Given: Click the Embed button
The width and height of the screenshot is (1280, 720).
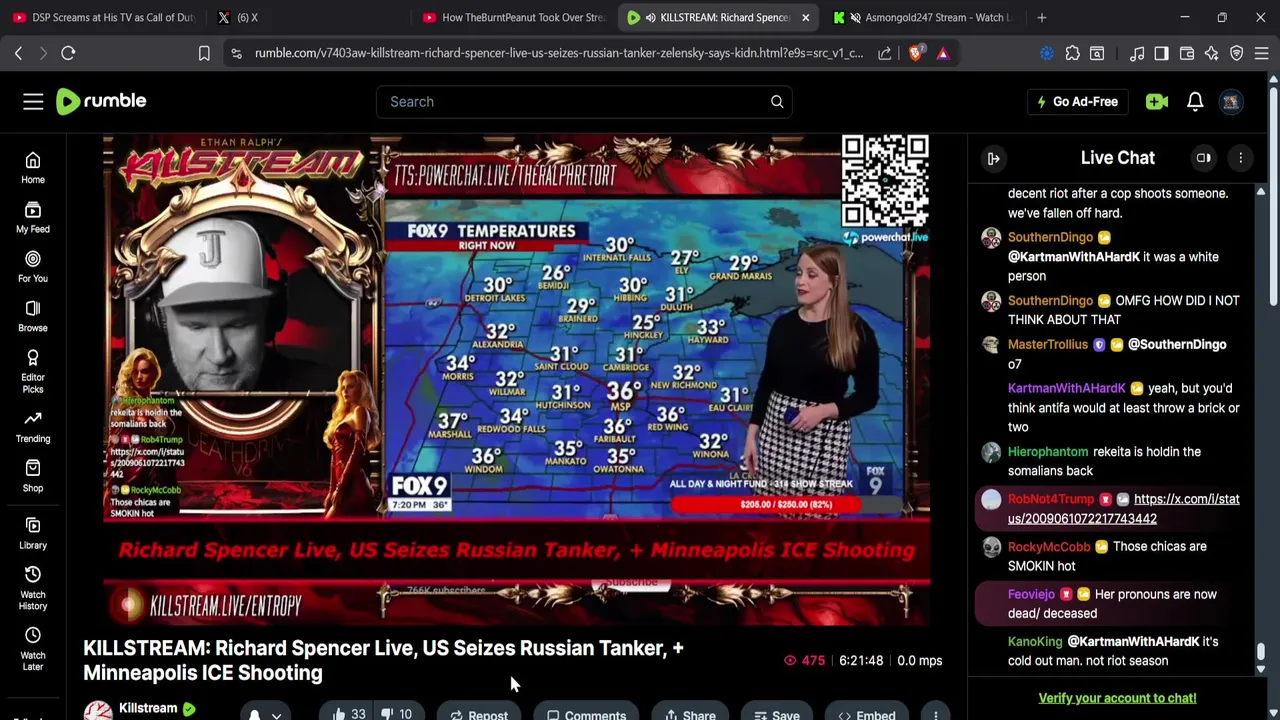Looking at the screenshot, I should click(x=867, y=714).
